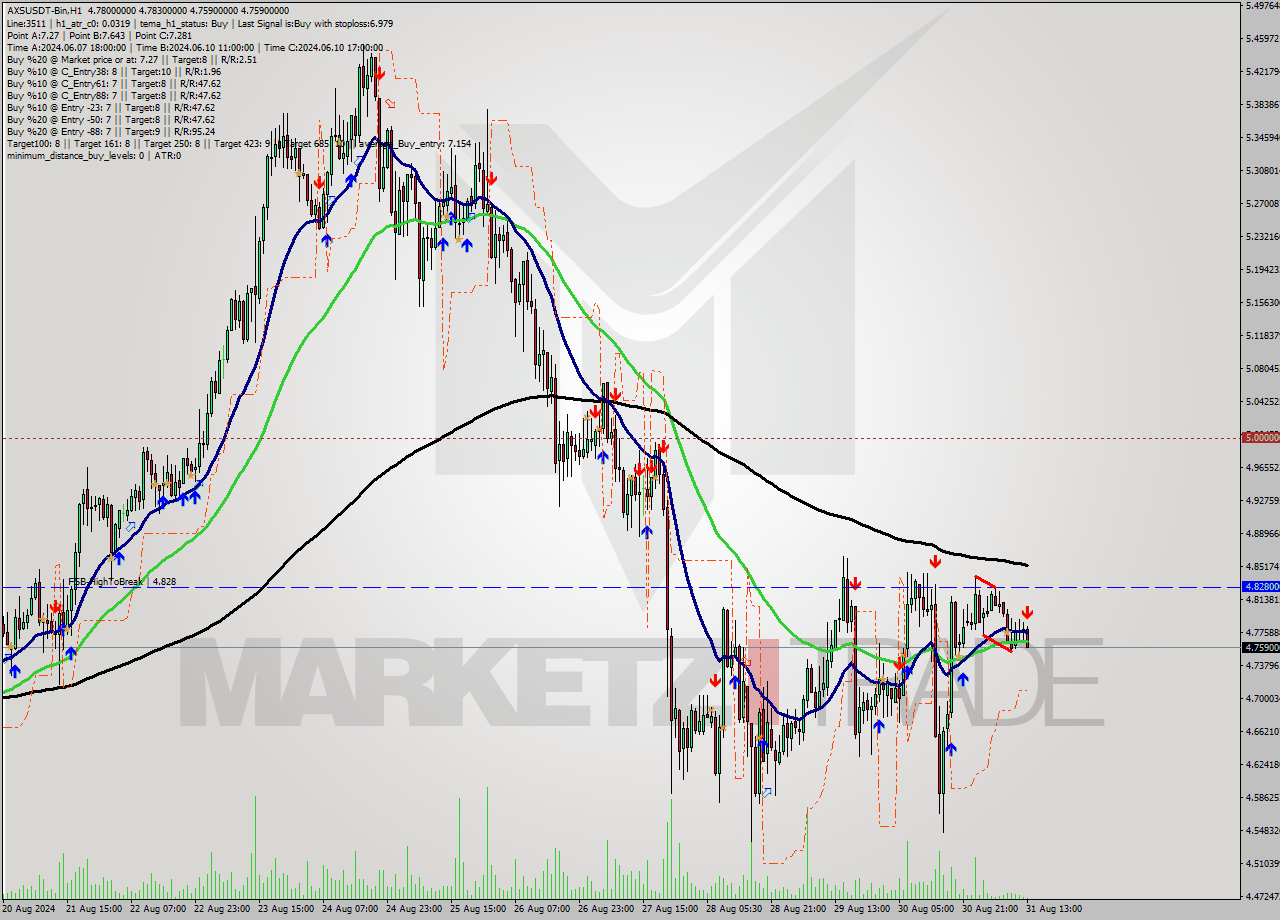Select the blue 4.82800 price tag
Screen dimensions: 1280x920
1260,586
